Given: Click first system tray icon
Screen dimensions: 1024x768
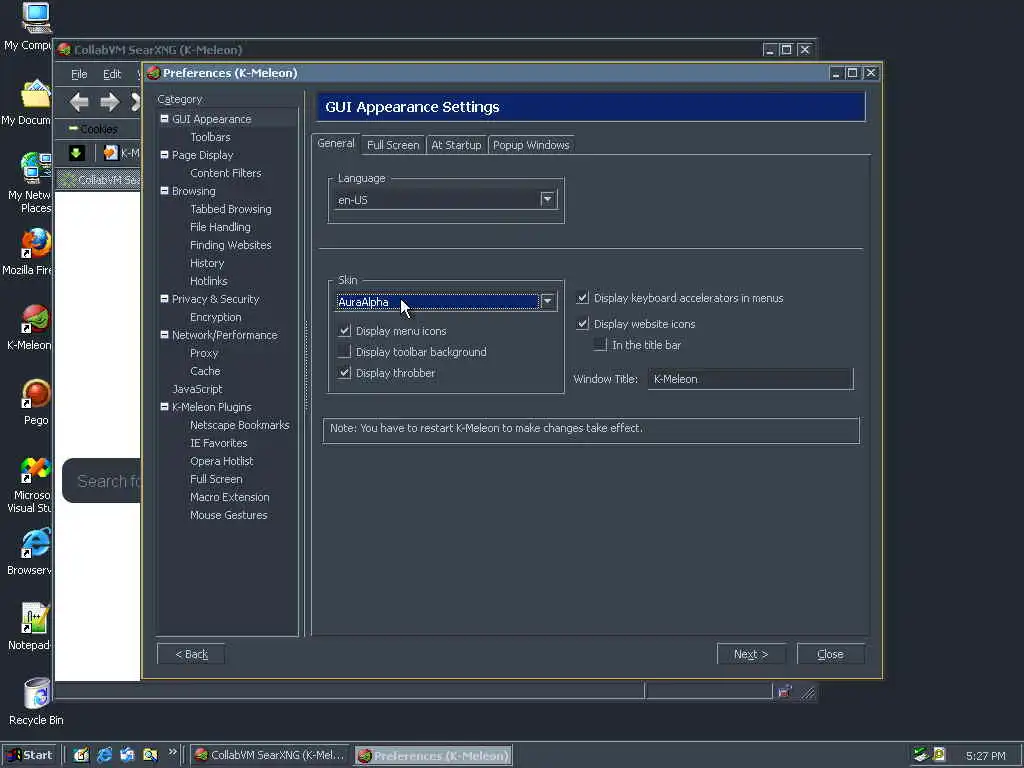Looking at the screenshot, I should click(x=920, y=755).
